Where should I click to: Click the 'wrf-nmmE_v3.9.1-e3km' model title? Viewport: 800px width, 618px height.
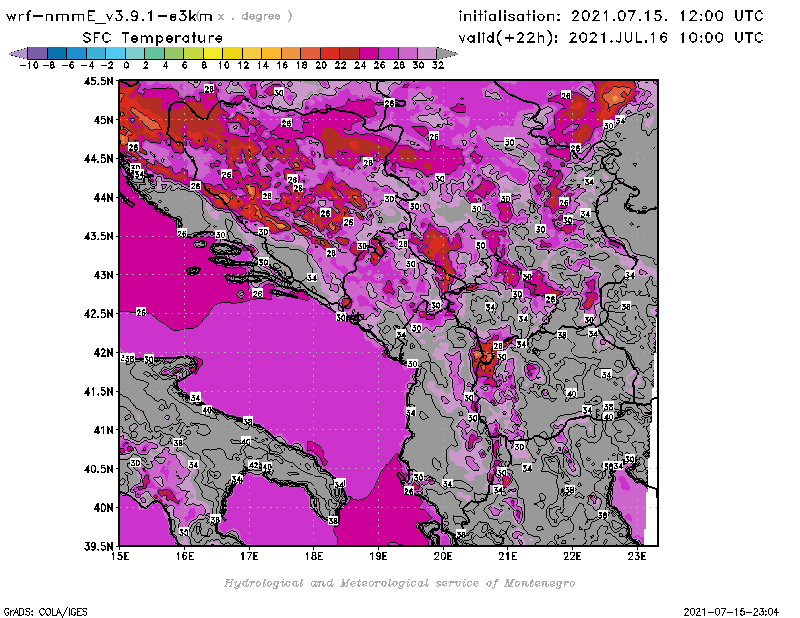109,16
